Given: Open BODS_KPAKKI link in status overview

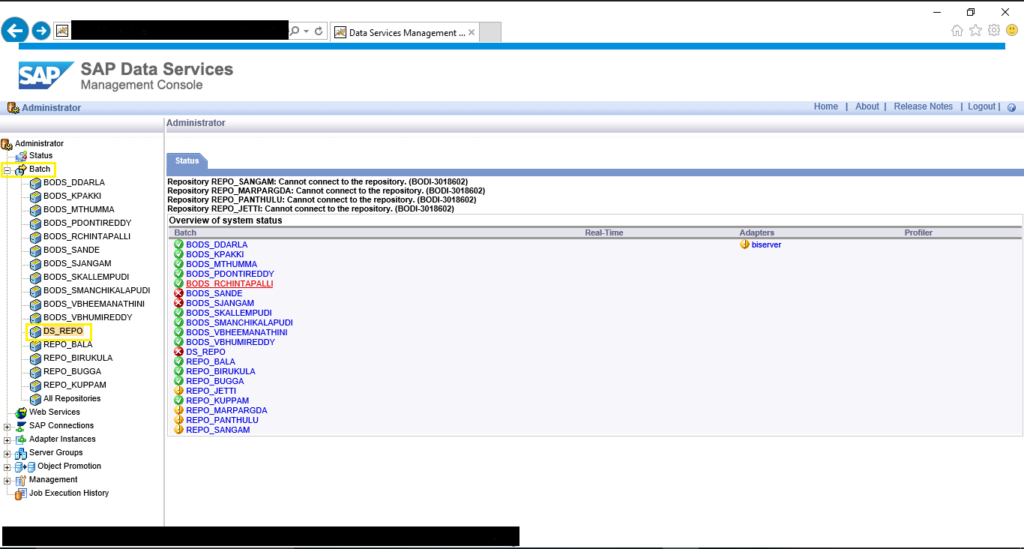Looking at the screenshot, I should click(215, 255).
